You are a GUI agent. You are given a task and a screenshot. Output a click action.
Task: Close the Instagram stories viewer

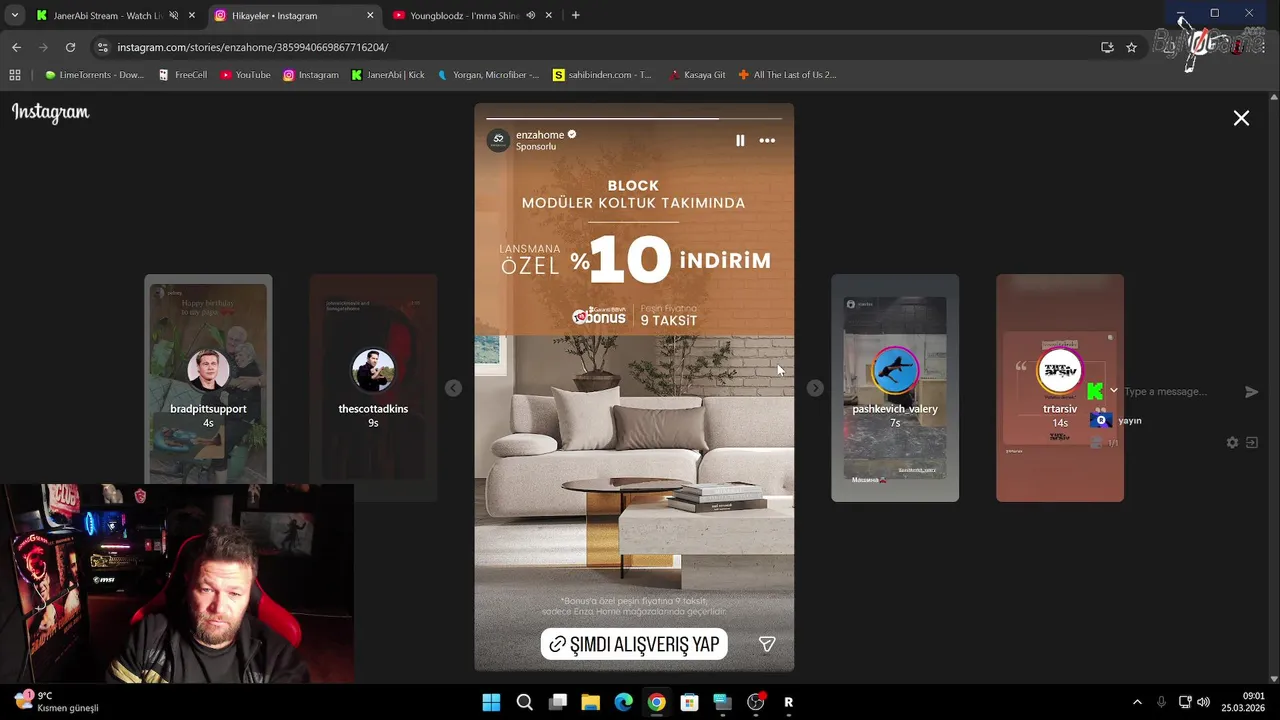pos(1241,118)
